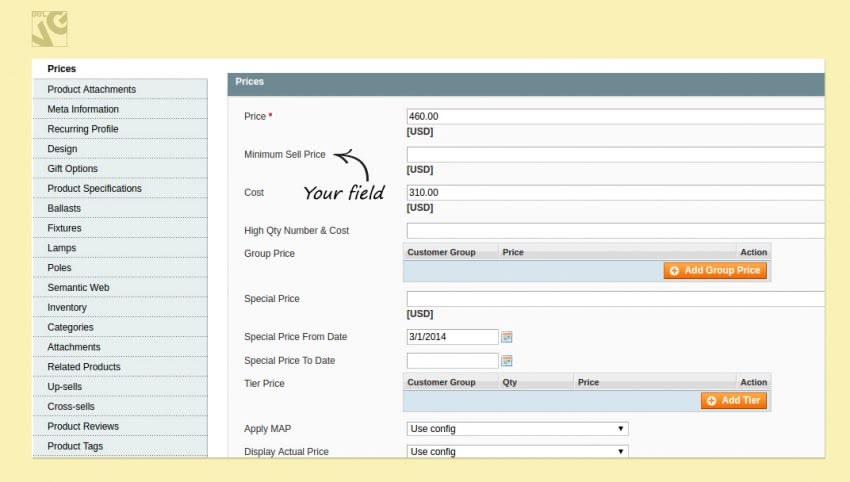
Task: Open the Special Price From Date calendar icon
Action: click(x=507, y=337)
